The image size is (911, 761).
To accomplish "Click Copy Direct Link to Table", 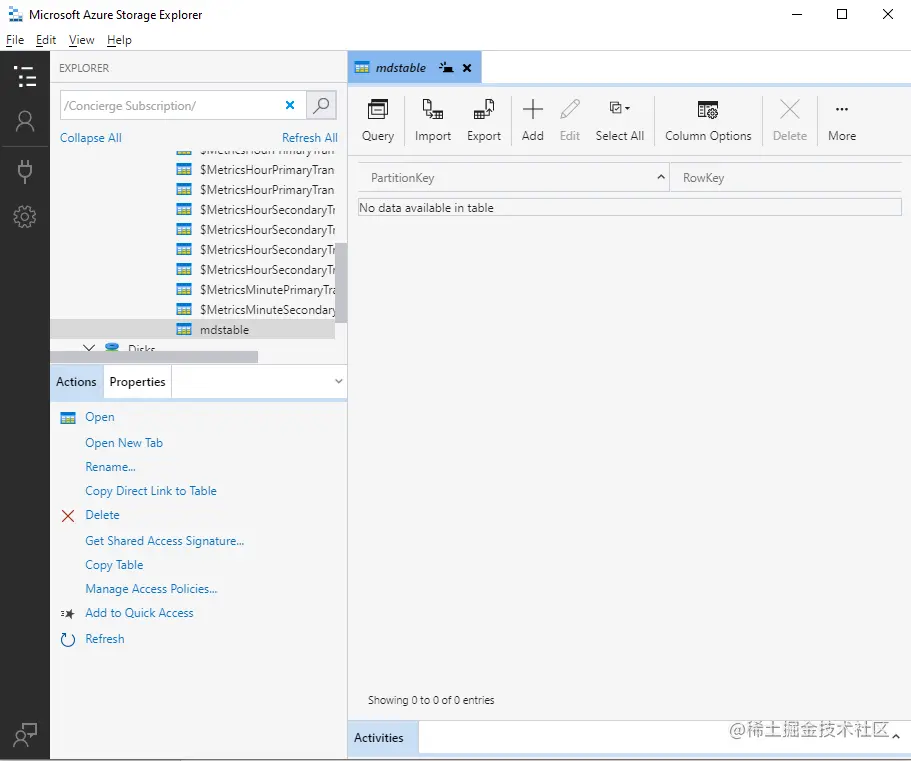I will (x=151, y=490).
